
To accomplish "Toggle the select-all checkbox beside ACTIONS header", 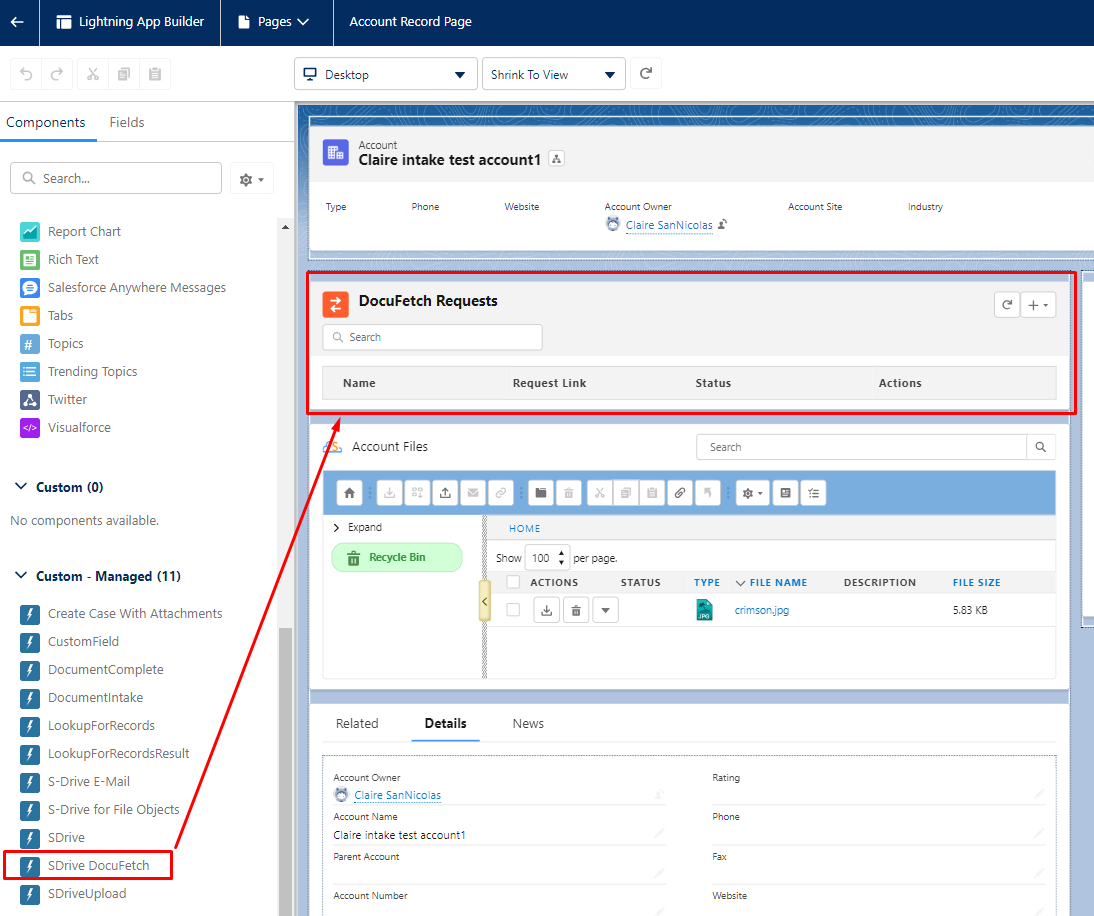I will pyautogui.click(x=513, y=582).
